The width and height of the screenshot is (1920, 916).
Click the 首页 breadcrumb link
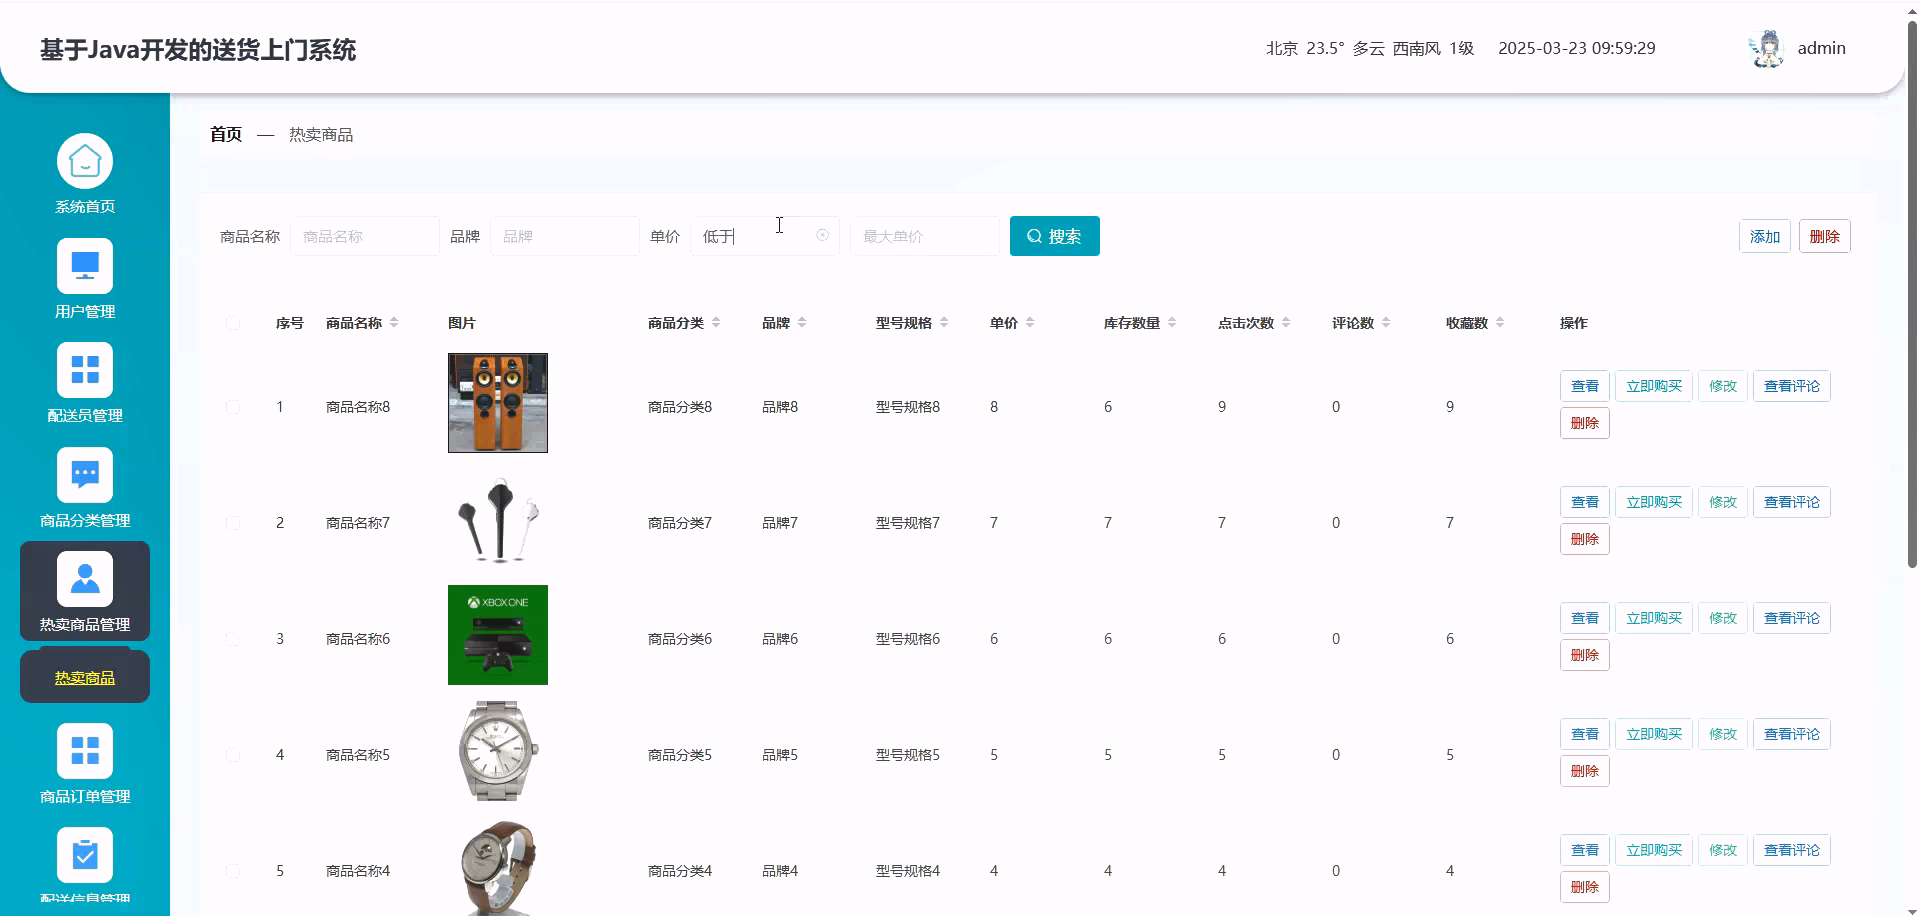point(226,134)
